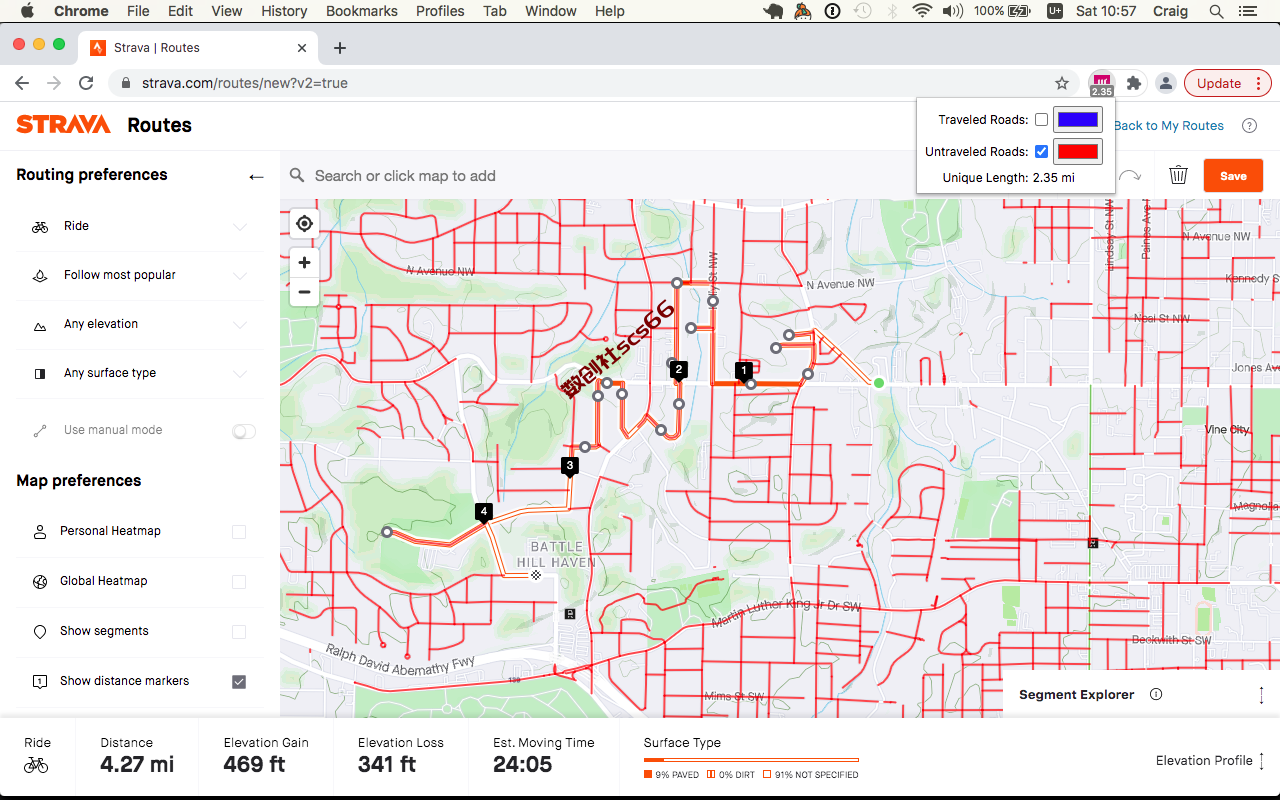The width and height of the screenshot is (1280, 800).
Task: Click the green route start point
Action: [x=879, y=383]
